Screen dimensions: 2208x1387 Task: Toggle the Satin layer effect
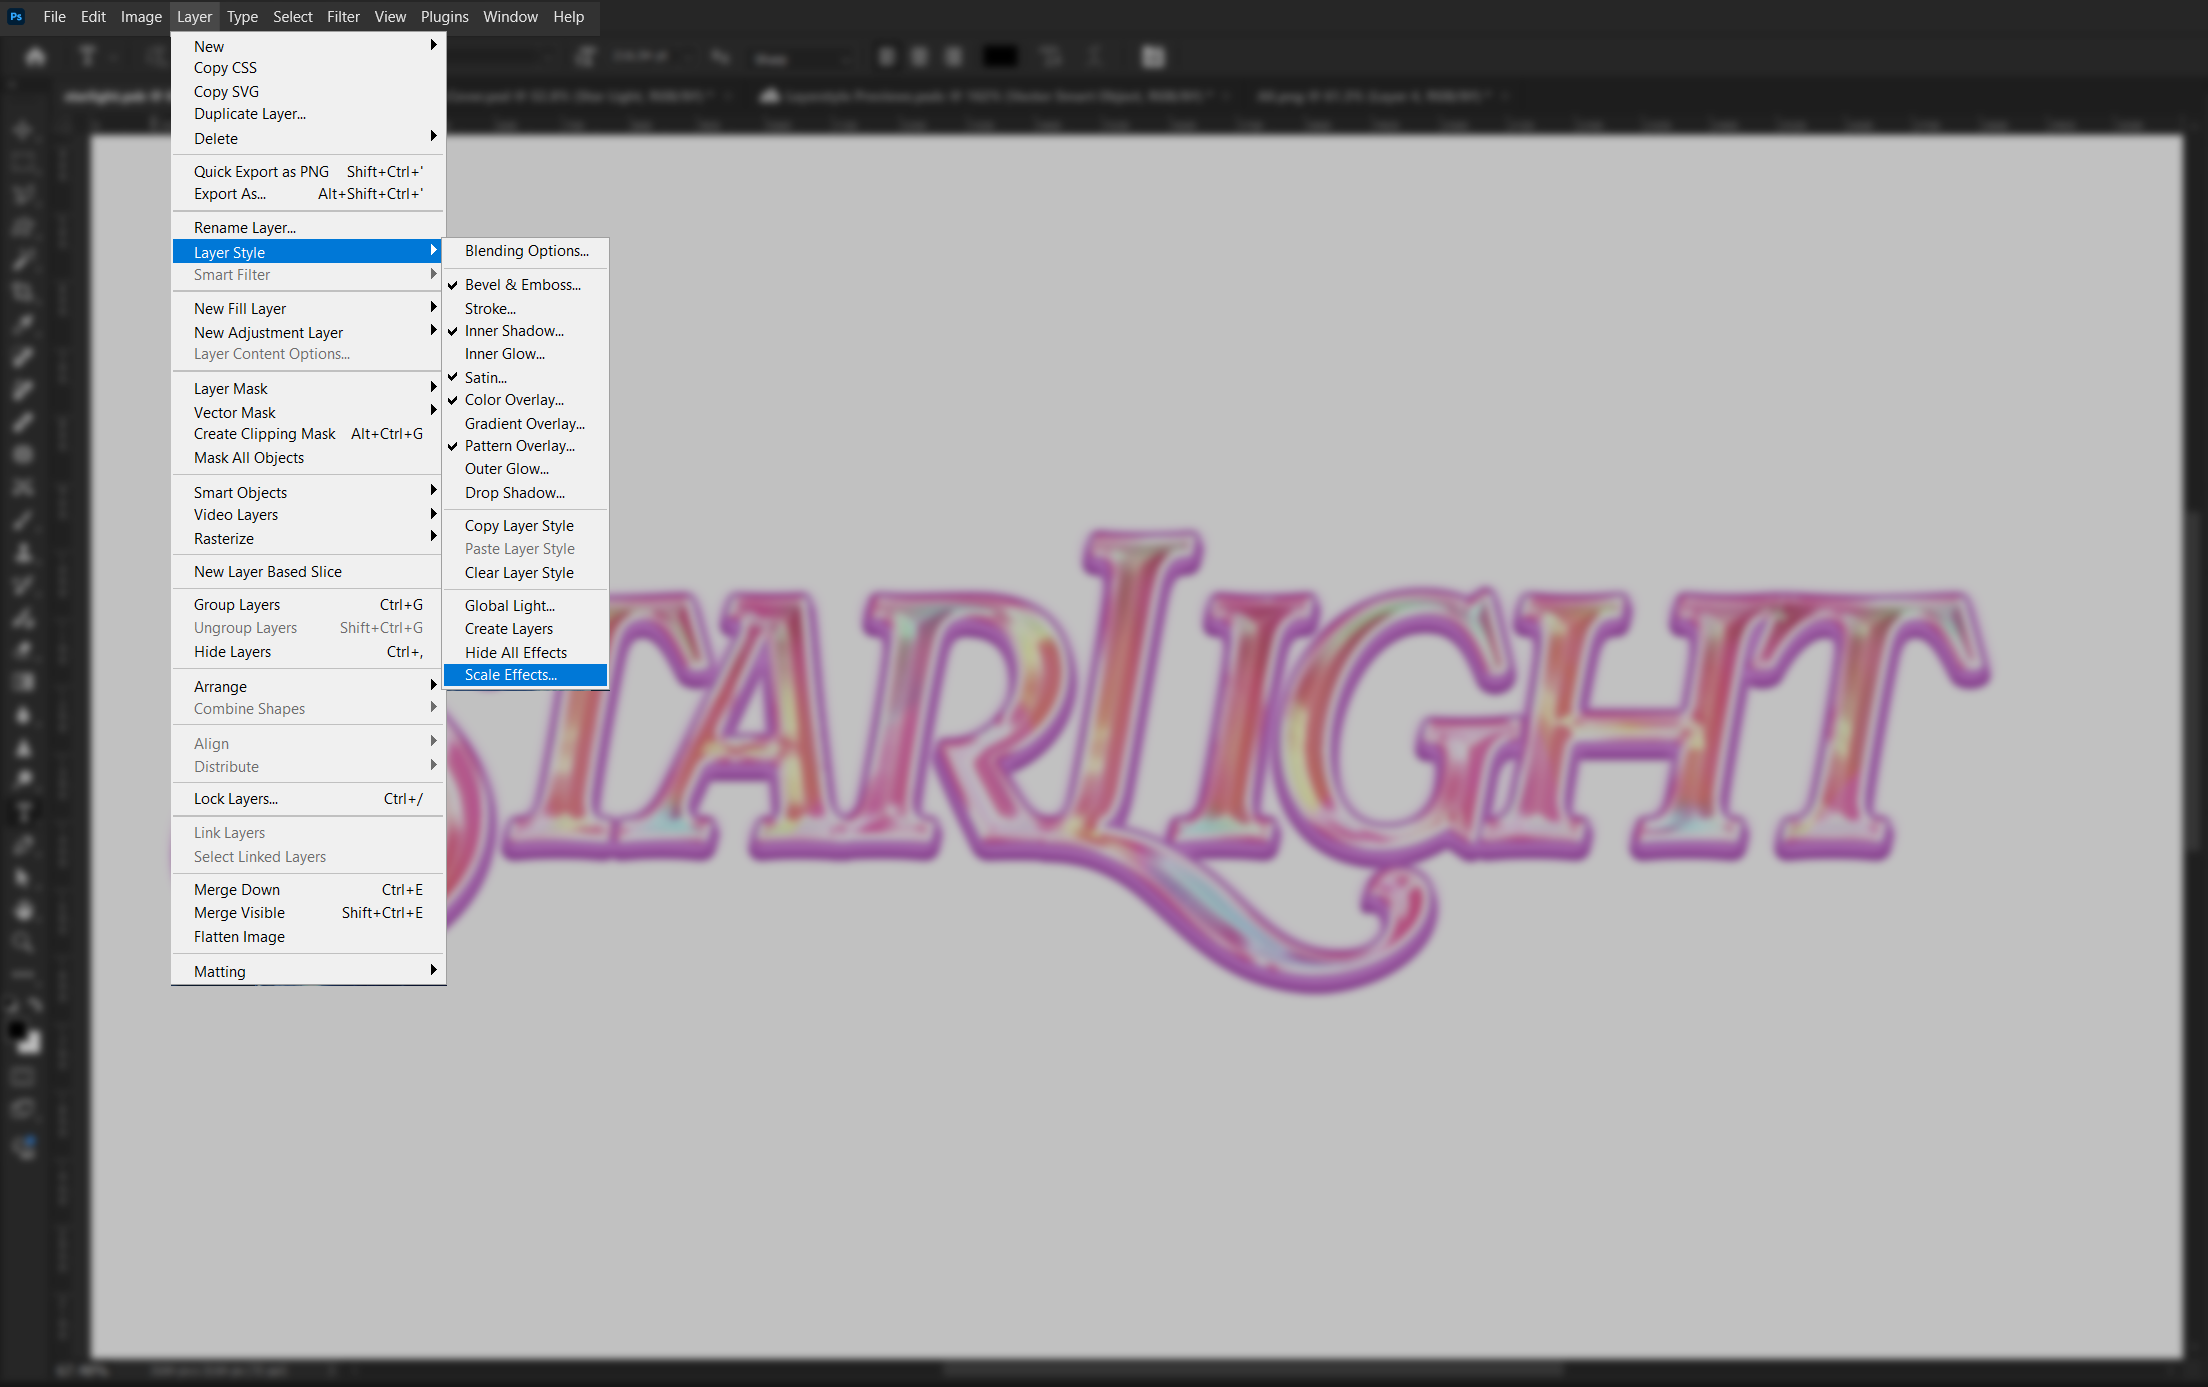point(486,378)
